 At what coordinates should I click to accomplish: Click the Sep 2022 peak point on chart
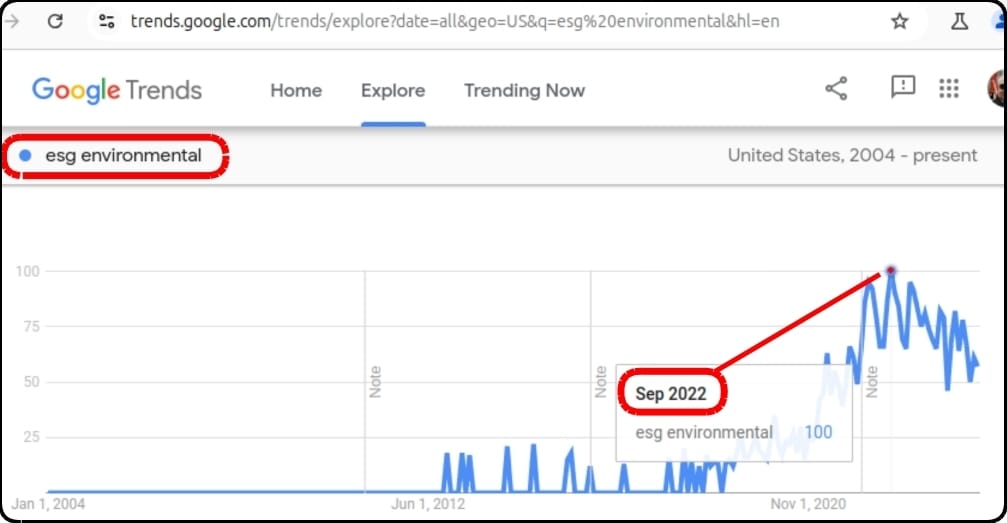click(890, 271)
